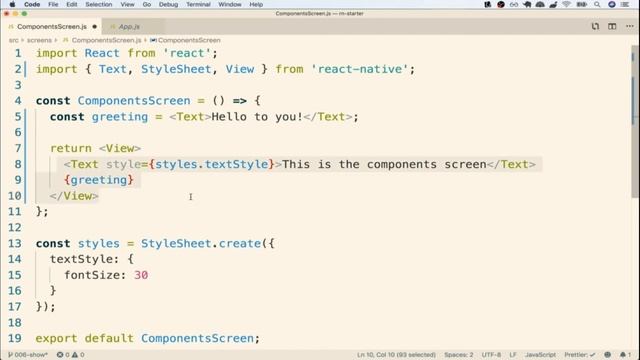Open the File menu
Screen dimensions: 640x360
point(53,4)
